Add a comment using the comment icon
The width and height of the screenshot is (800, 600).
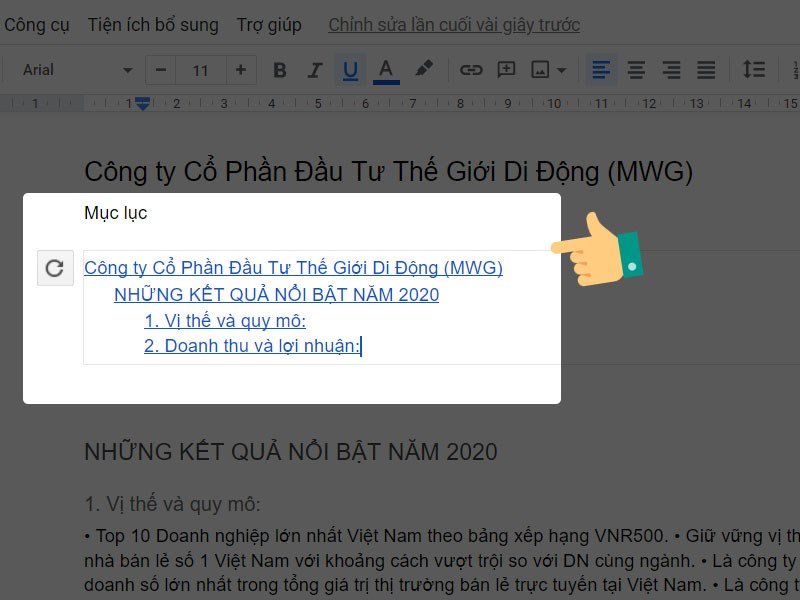coord(506,70)
